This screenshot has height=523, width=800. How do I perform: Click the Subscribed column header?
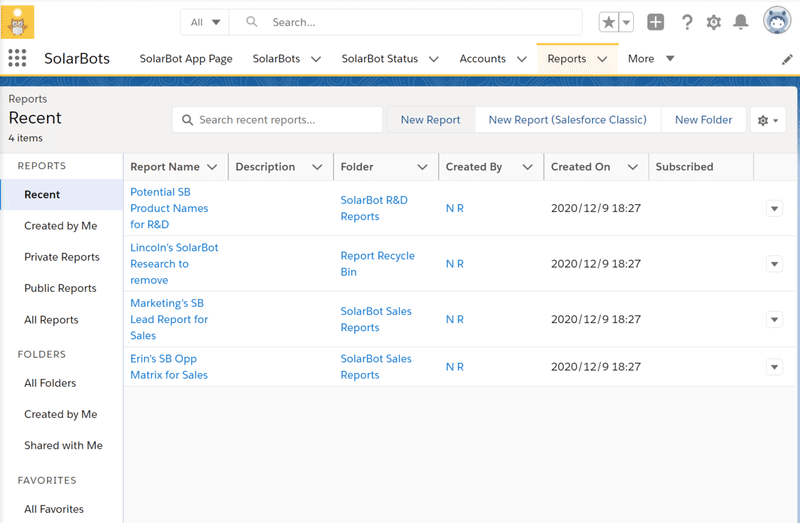pyautogui.click(x=684, y=167)
